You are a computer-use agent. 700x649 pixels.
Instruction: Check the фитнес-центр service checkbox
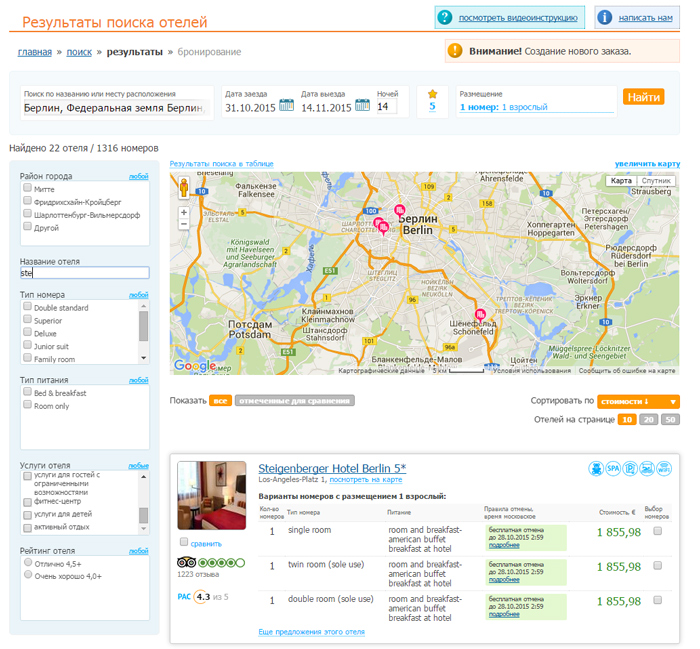click(28, 502)
